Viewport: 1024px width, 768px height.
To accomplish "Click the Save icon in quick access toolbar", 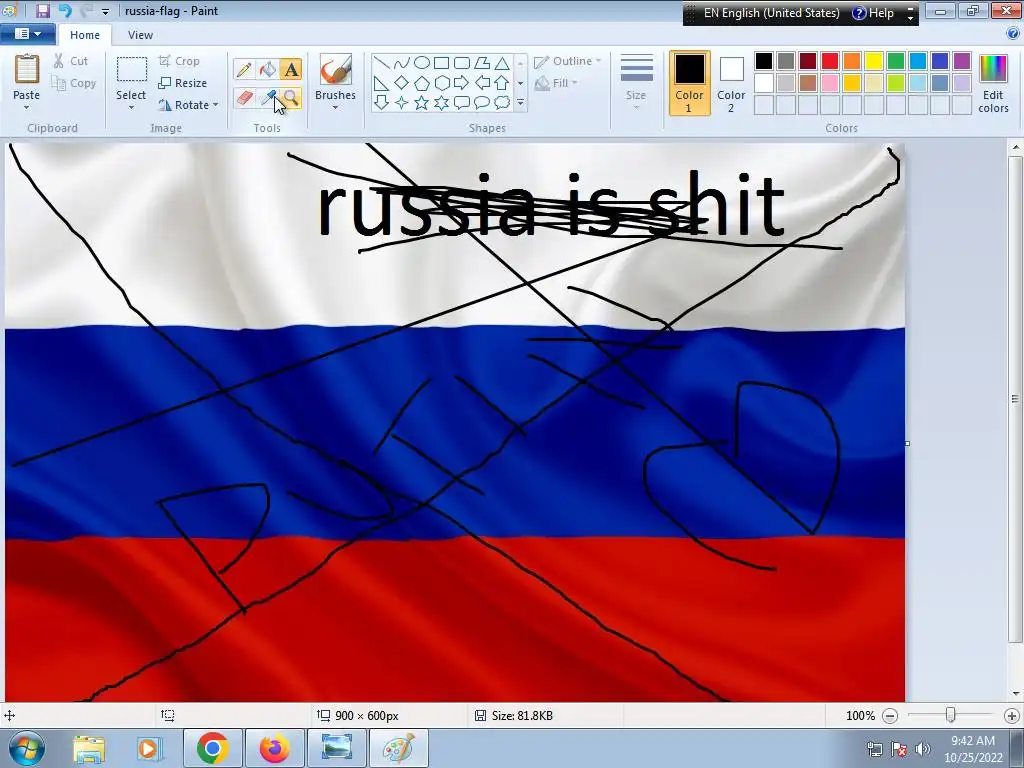I will [x=42, y=10].
